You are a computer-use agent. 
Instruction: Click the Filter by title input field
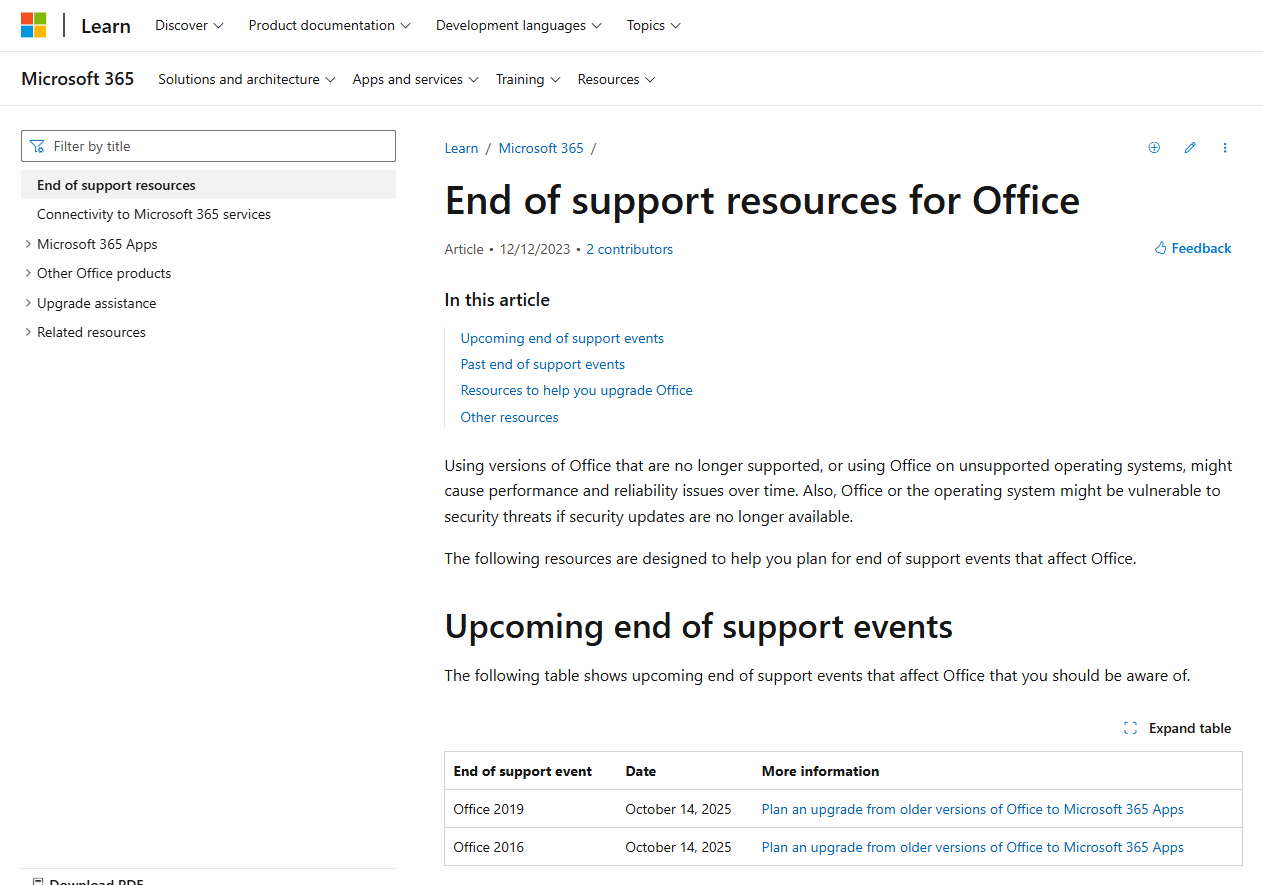coord(208,146)
